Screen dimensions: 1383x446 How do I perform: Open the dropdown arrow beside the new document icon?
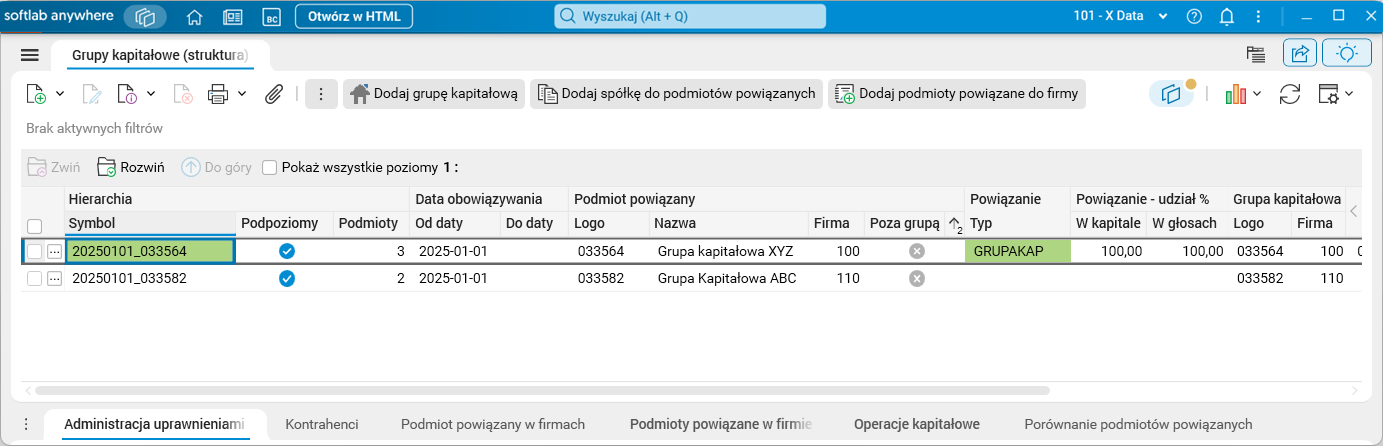60,94
